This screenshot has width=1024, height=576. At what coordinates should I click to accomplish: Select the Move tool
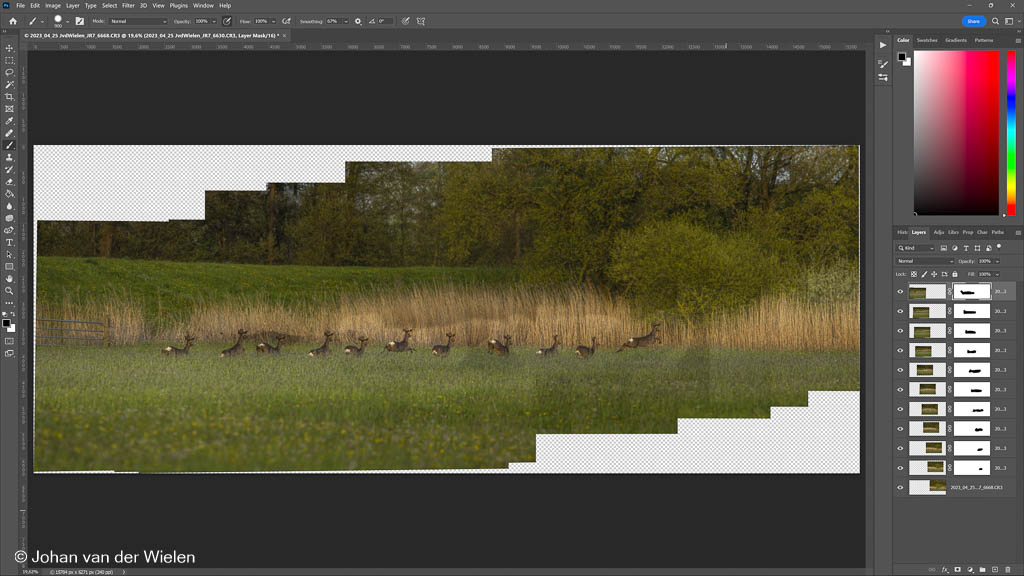point(9,48)
